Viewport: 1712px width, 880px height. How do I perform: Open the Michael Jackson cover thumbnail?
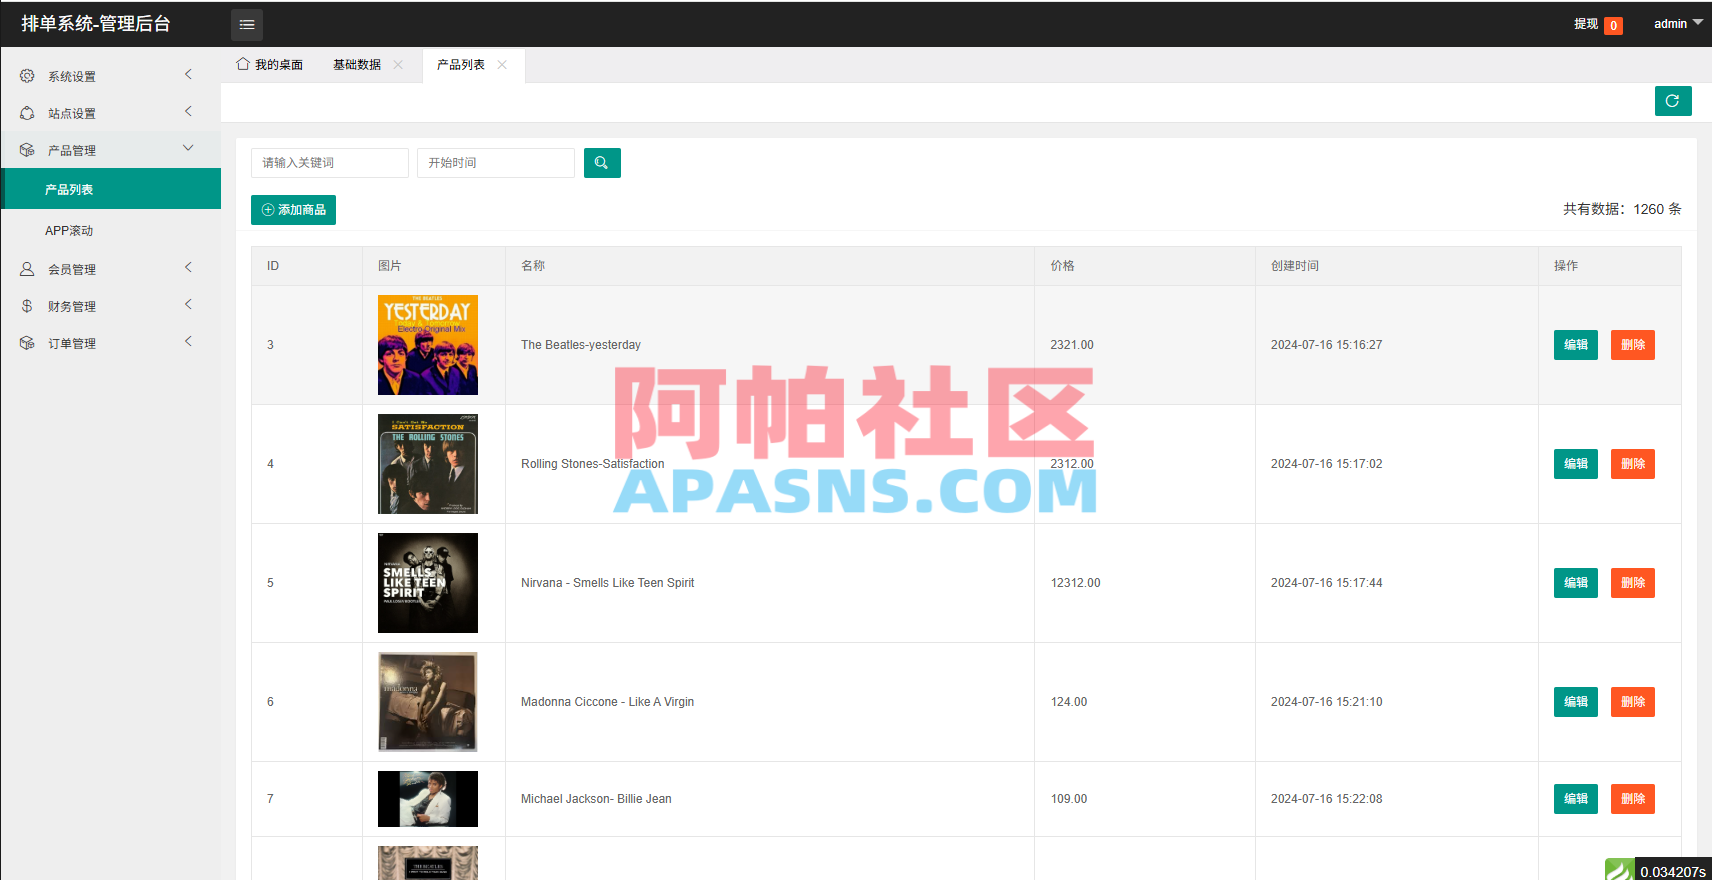428,799
